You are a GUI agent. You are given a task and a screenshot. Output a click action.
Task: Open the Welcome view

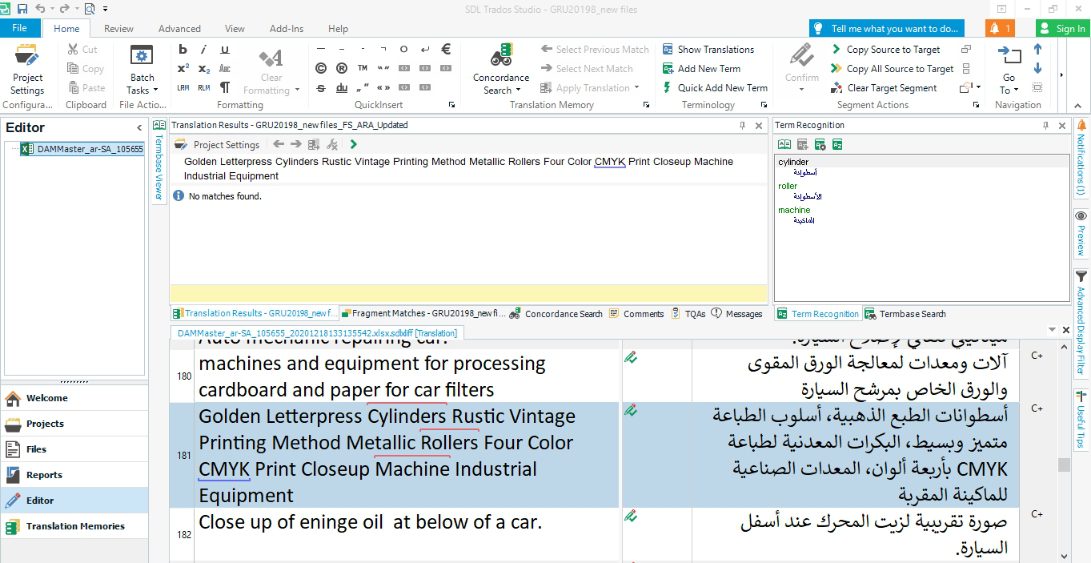click(x=74, y=398)
